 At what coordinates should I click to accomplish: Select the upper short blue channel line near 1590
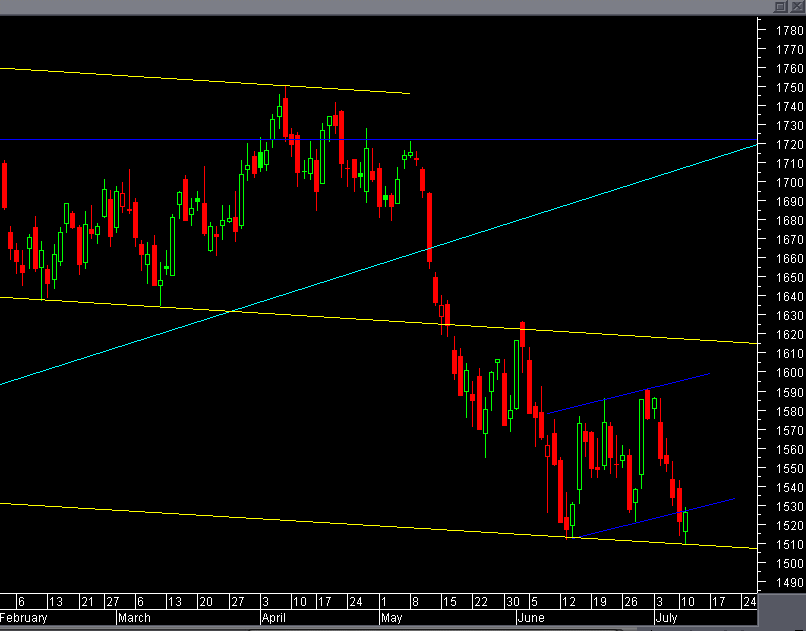click(628, 394)
